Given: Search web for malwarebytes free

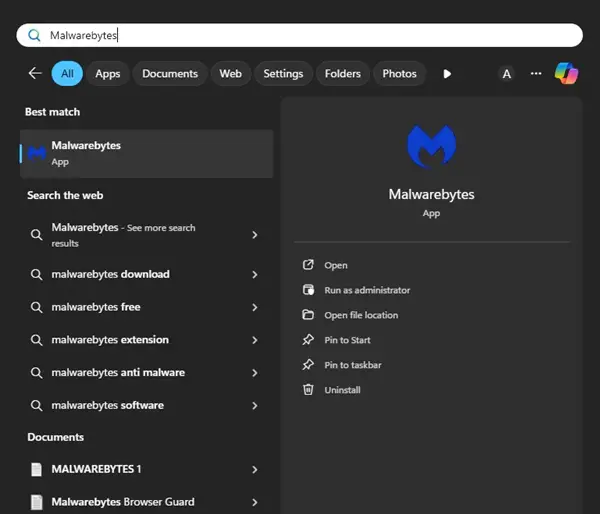Looking at the screenshot, I should [x=147, y=307].
